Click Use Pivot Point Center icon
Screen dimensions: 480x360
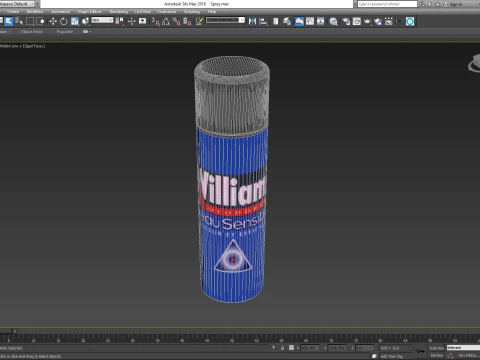click(119, 22)
